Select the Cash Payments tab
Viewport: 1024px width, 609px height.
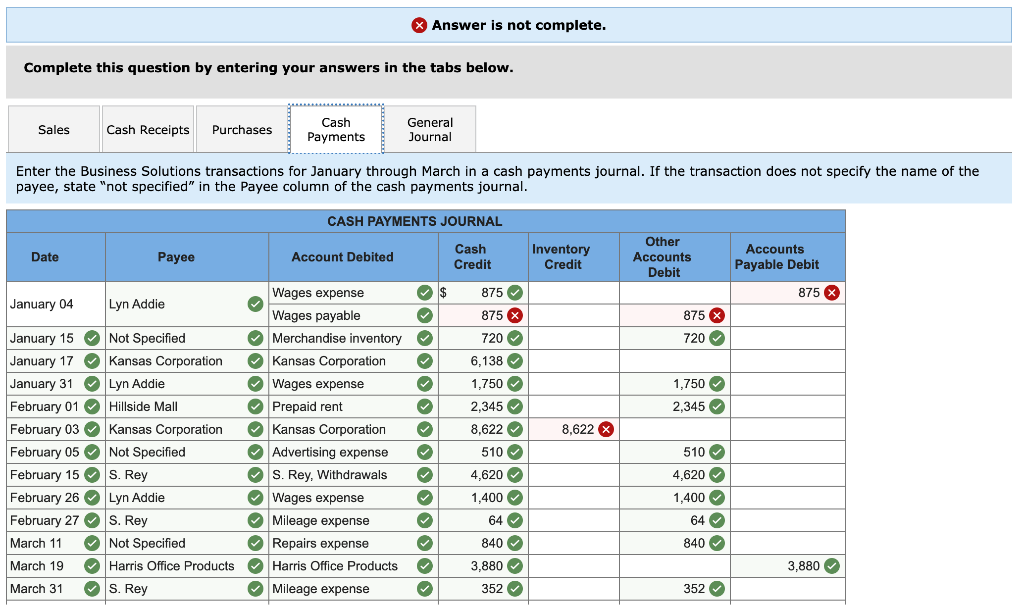[x=336, y=129]
